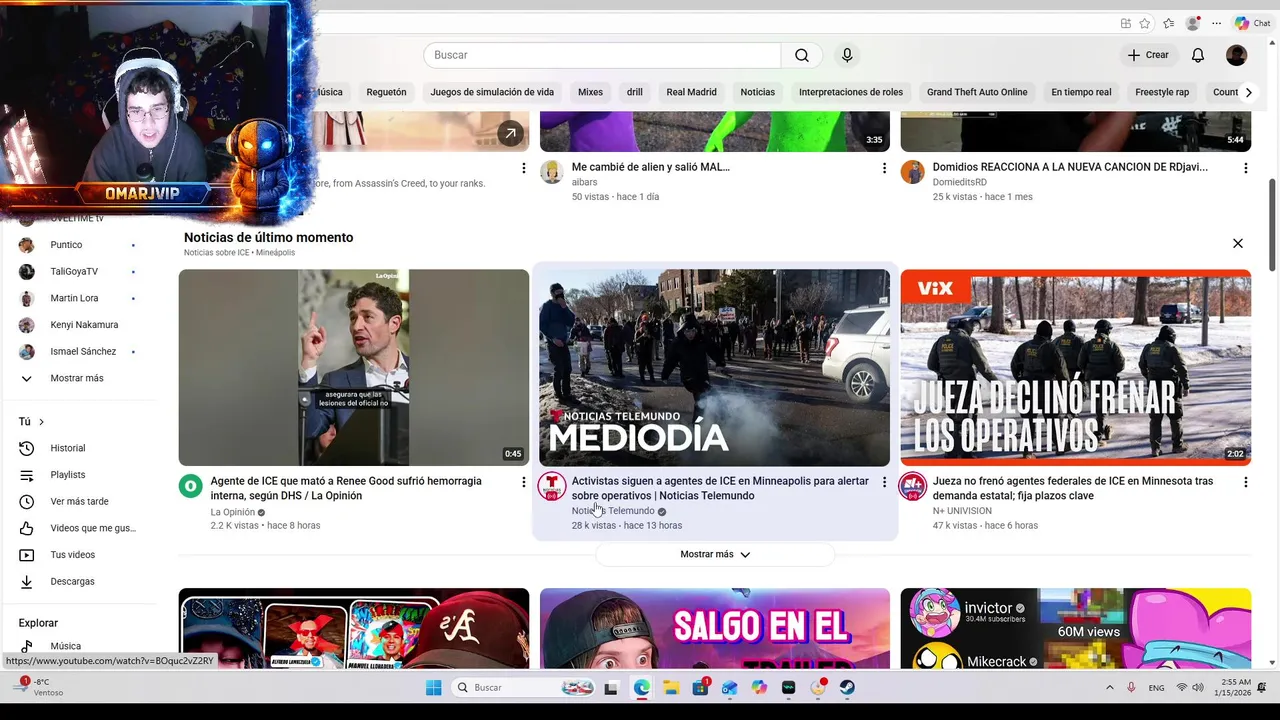Open Ver más tarde list
Image resolution: width=1280 pixels, height=720 pixels.
click(79, 501)
